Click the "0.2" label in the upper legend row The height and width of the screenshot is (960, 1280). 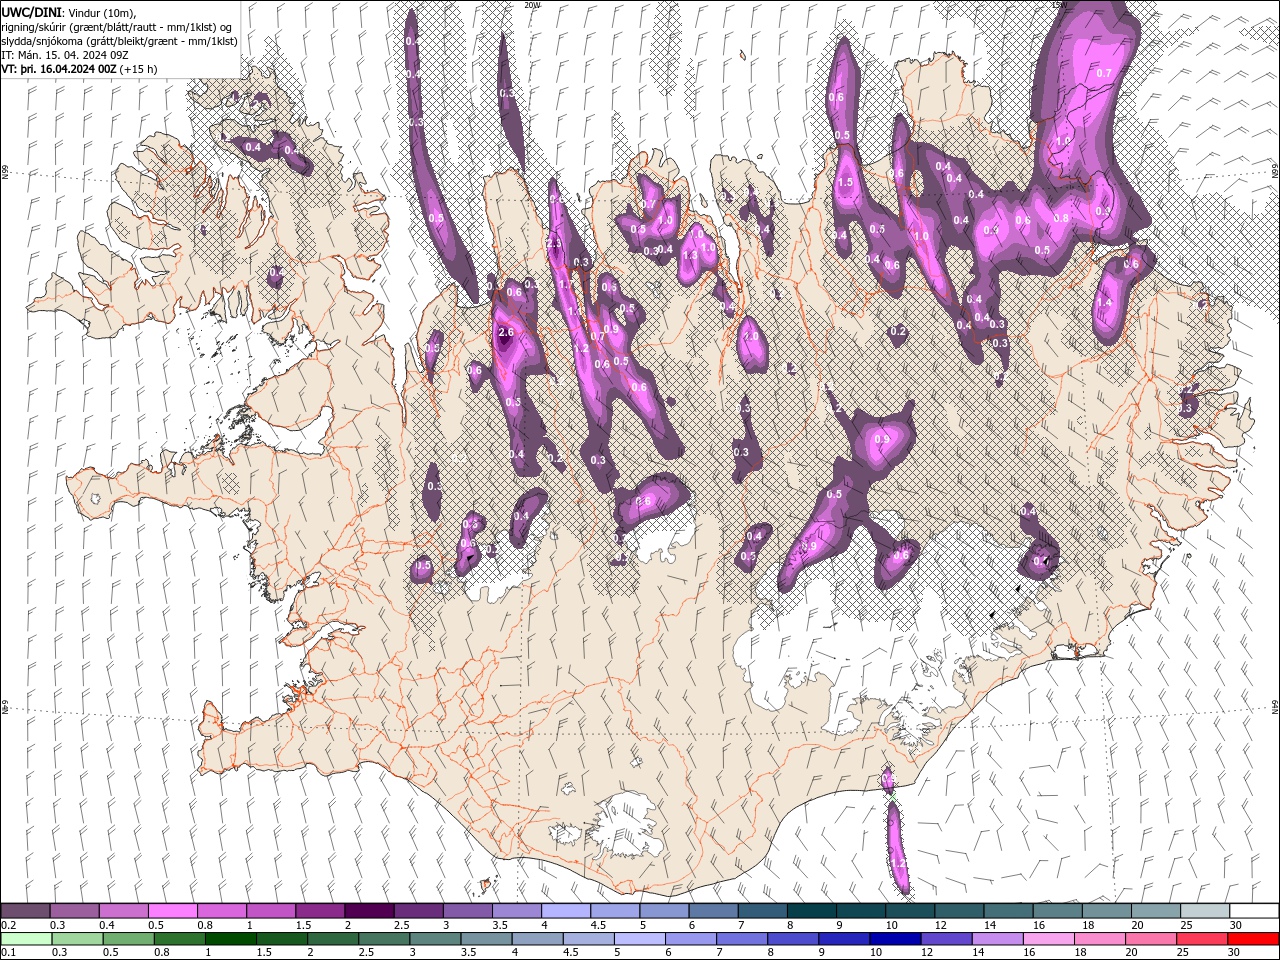click(x=9, y=925)
